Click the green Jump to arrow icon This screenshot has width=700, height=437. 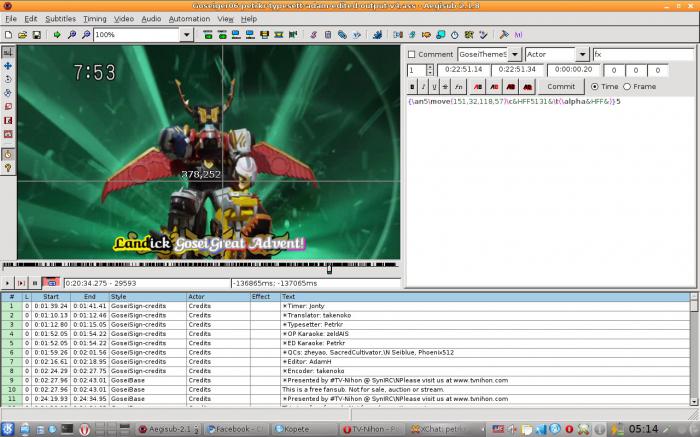tap(57, 34)
